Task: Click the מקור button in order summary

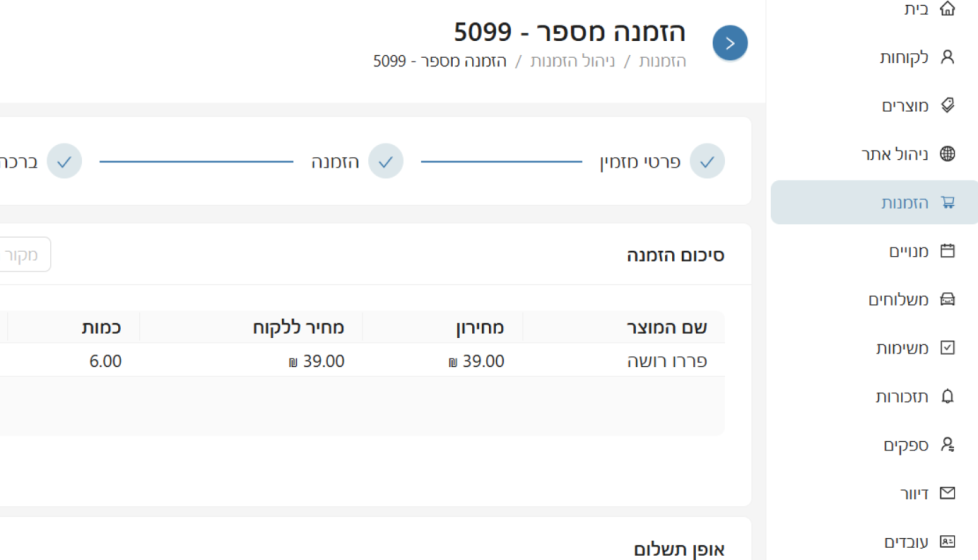Action: pos(25,255)
